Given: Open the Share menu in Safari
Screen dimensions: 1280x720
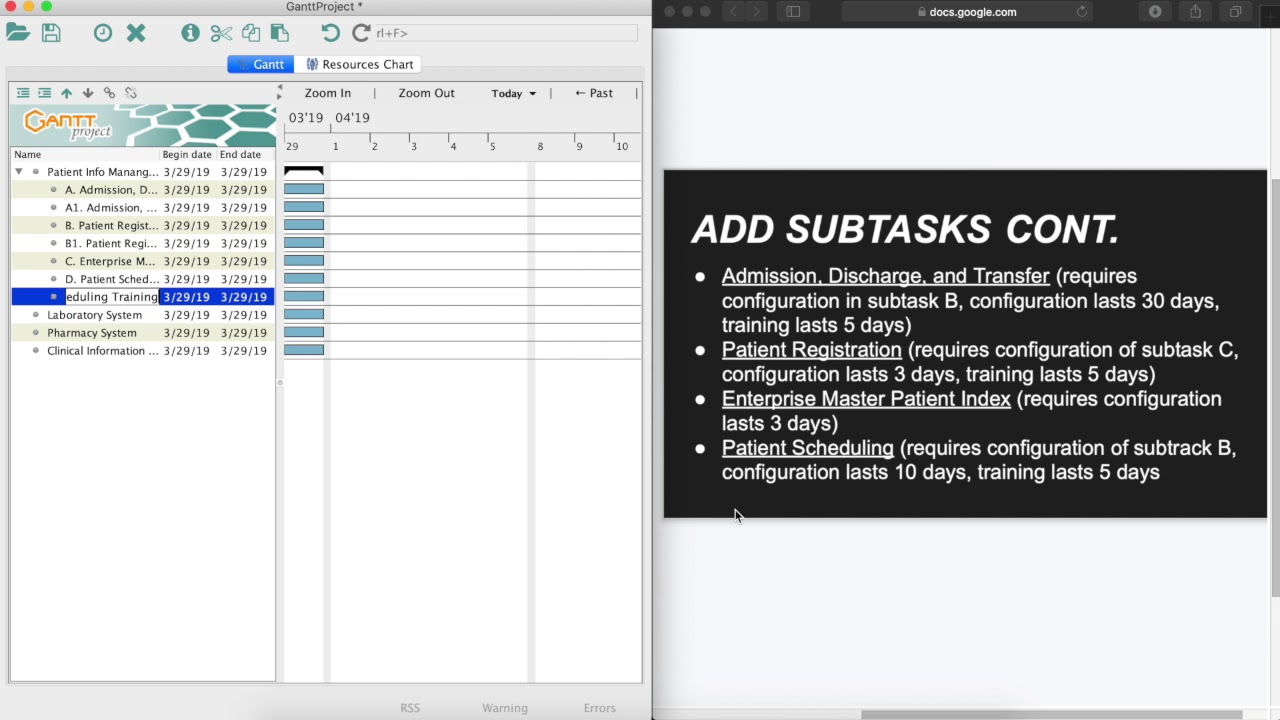Looking at the screenshot, I should tap(1195, 12).
